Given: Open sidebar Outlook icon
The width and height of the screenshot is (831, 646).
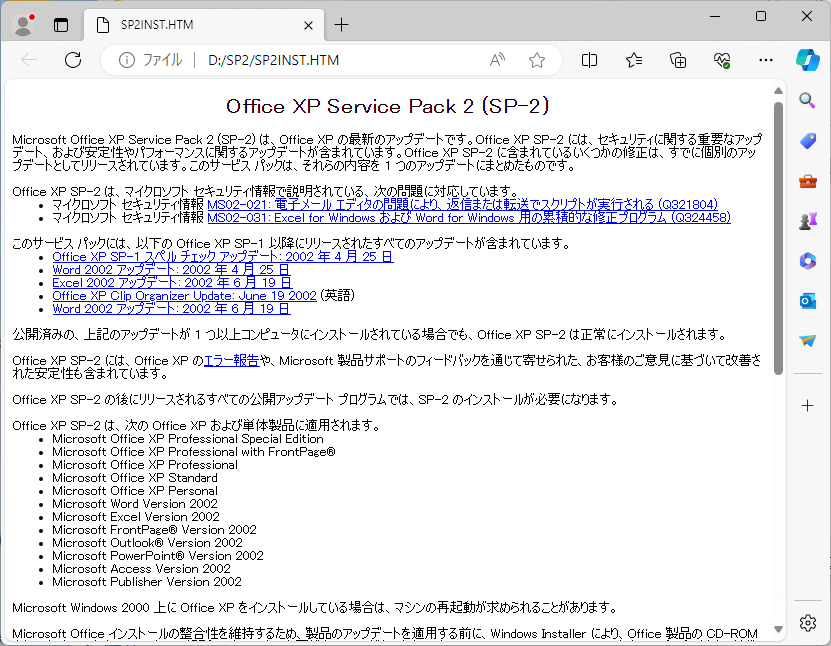Looking at the screenshot, I should (808, 301).
